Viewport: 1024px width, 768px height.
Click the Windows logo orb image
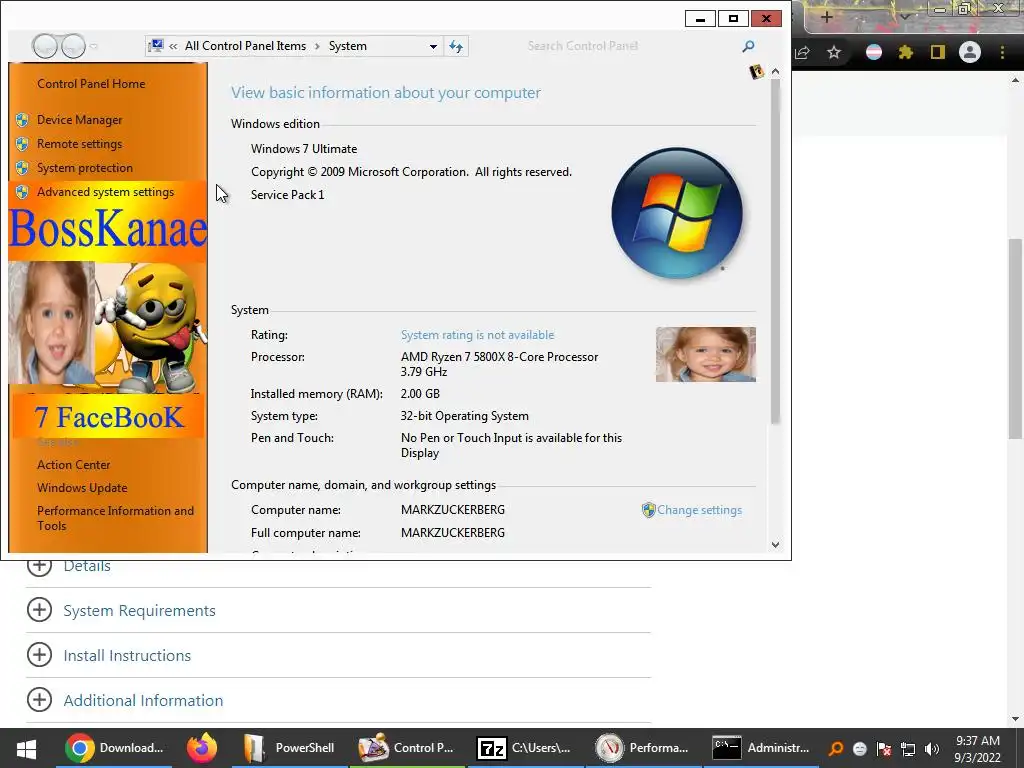(677, 213)
